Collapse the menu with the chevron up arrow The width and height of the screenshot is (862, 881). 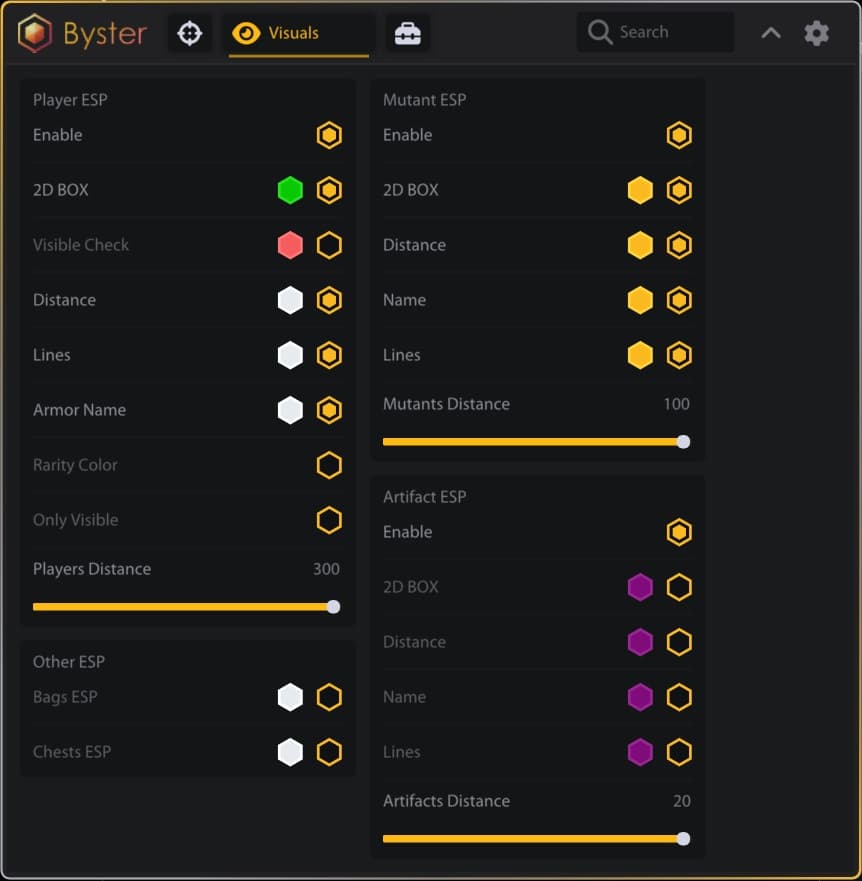(x=771, y=33)
